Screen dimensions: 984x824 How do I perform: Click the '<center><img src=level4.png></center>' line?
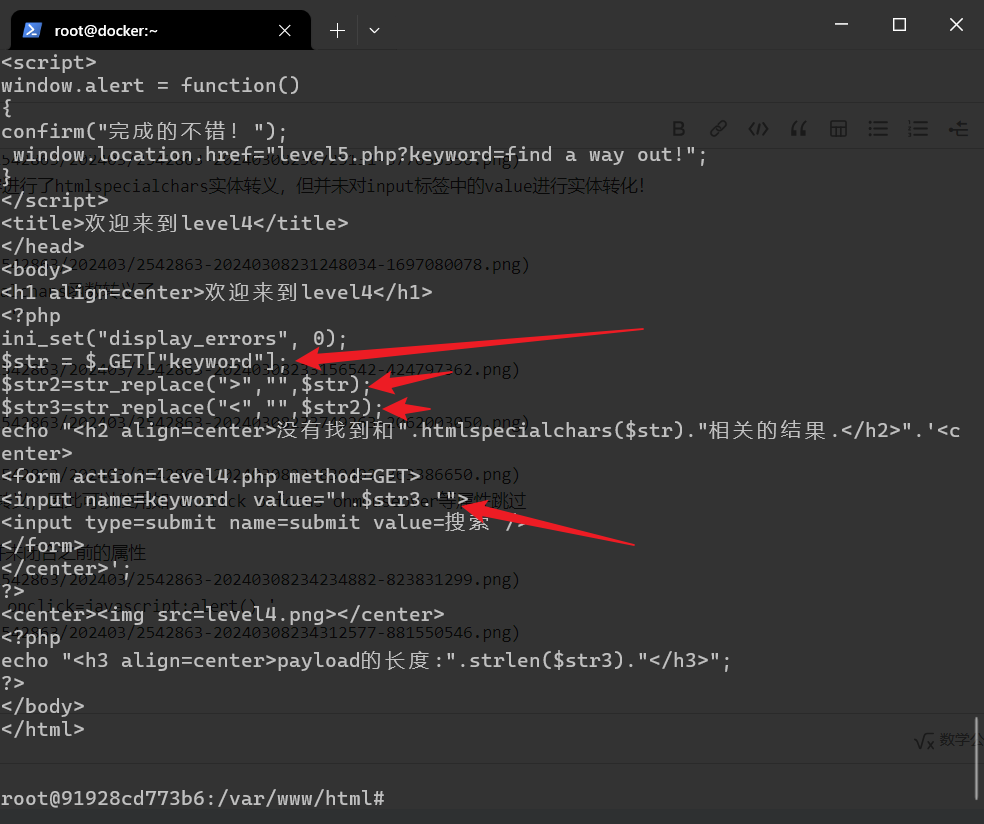point(222,614)
